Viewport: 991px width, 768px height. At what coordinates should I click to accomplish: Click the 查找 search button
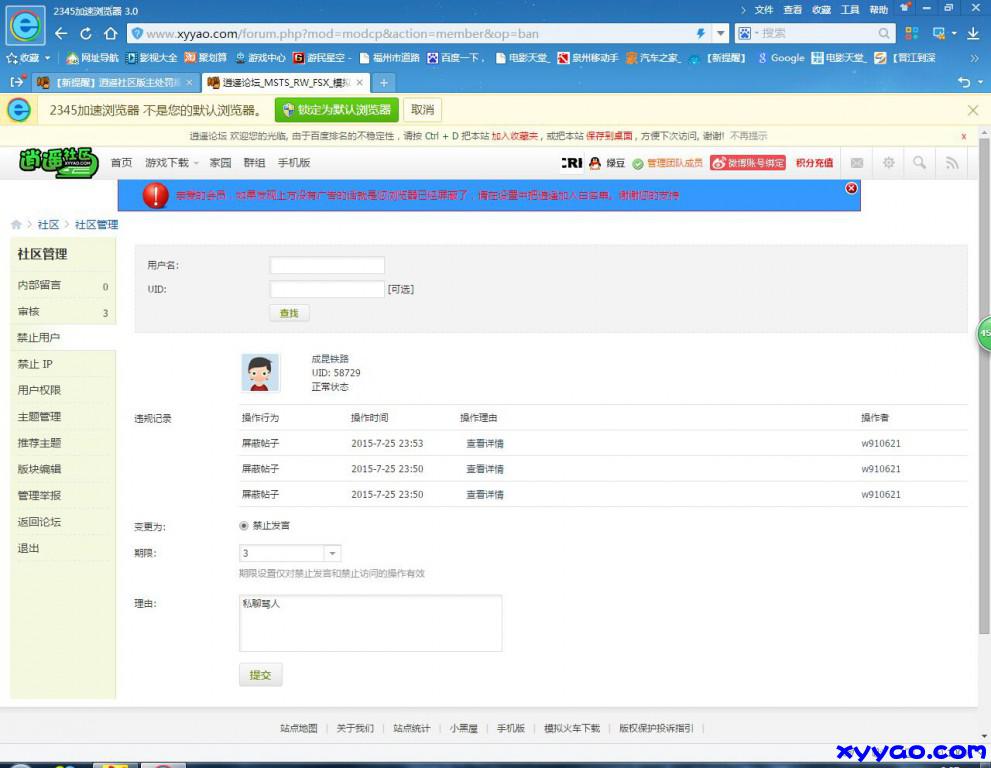coord(289,313)
